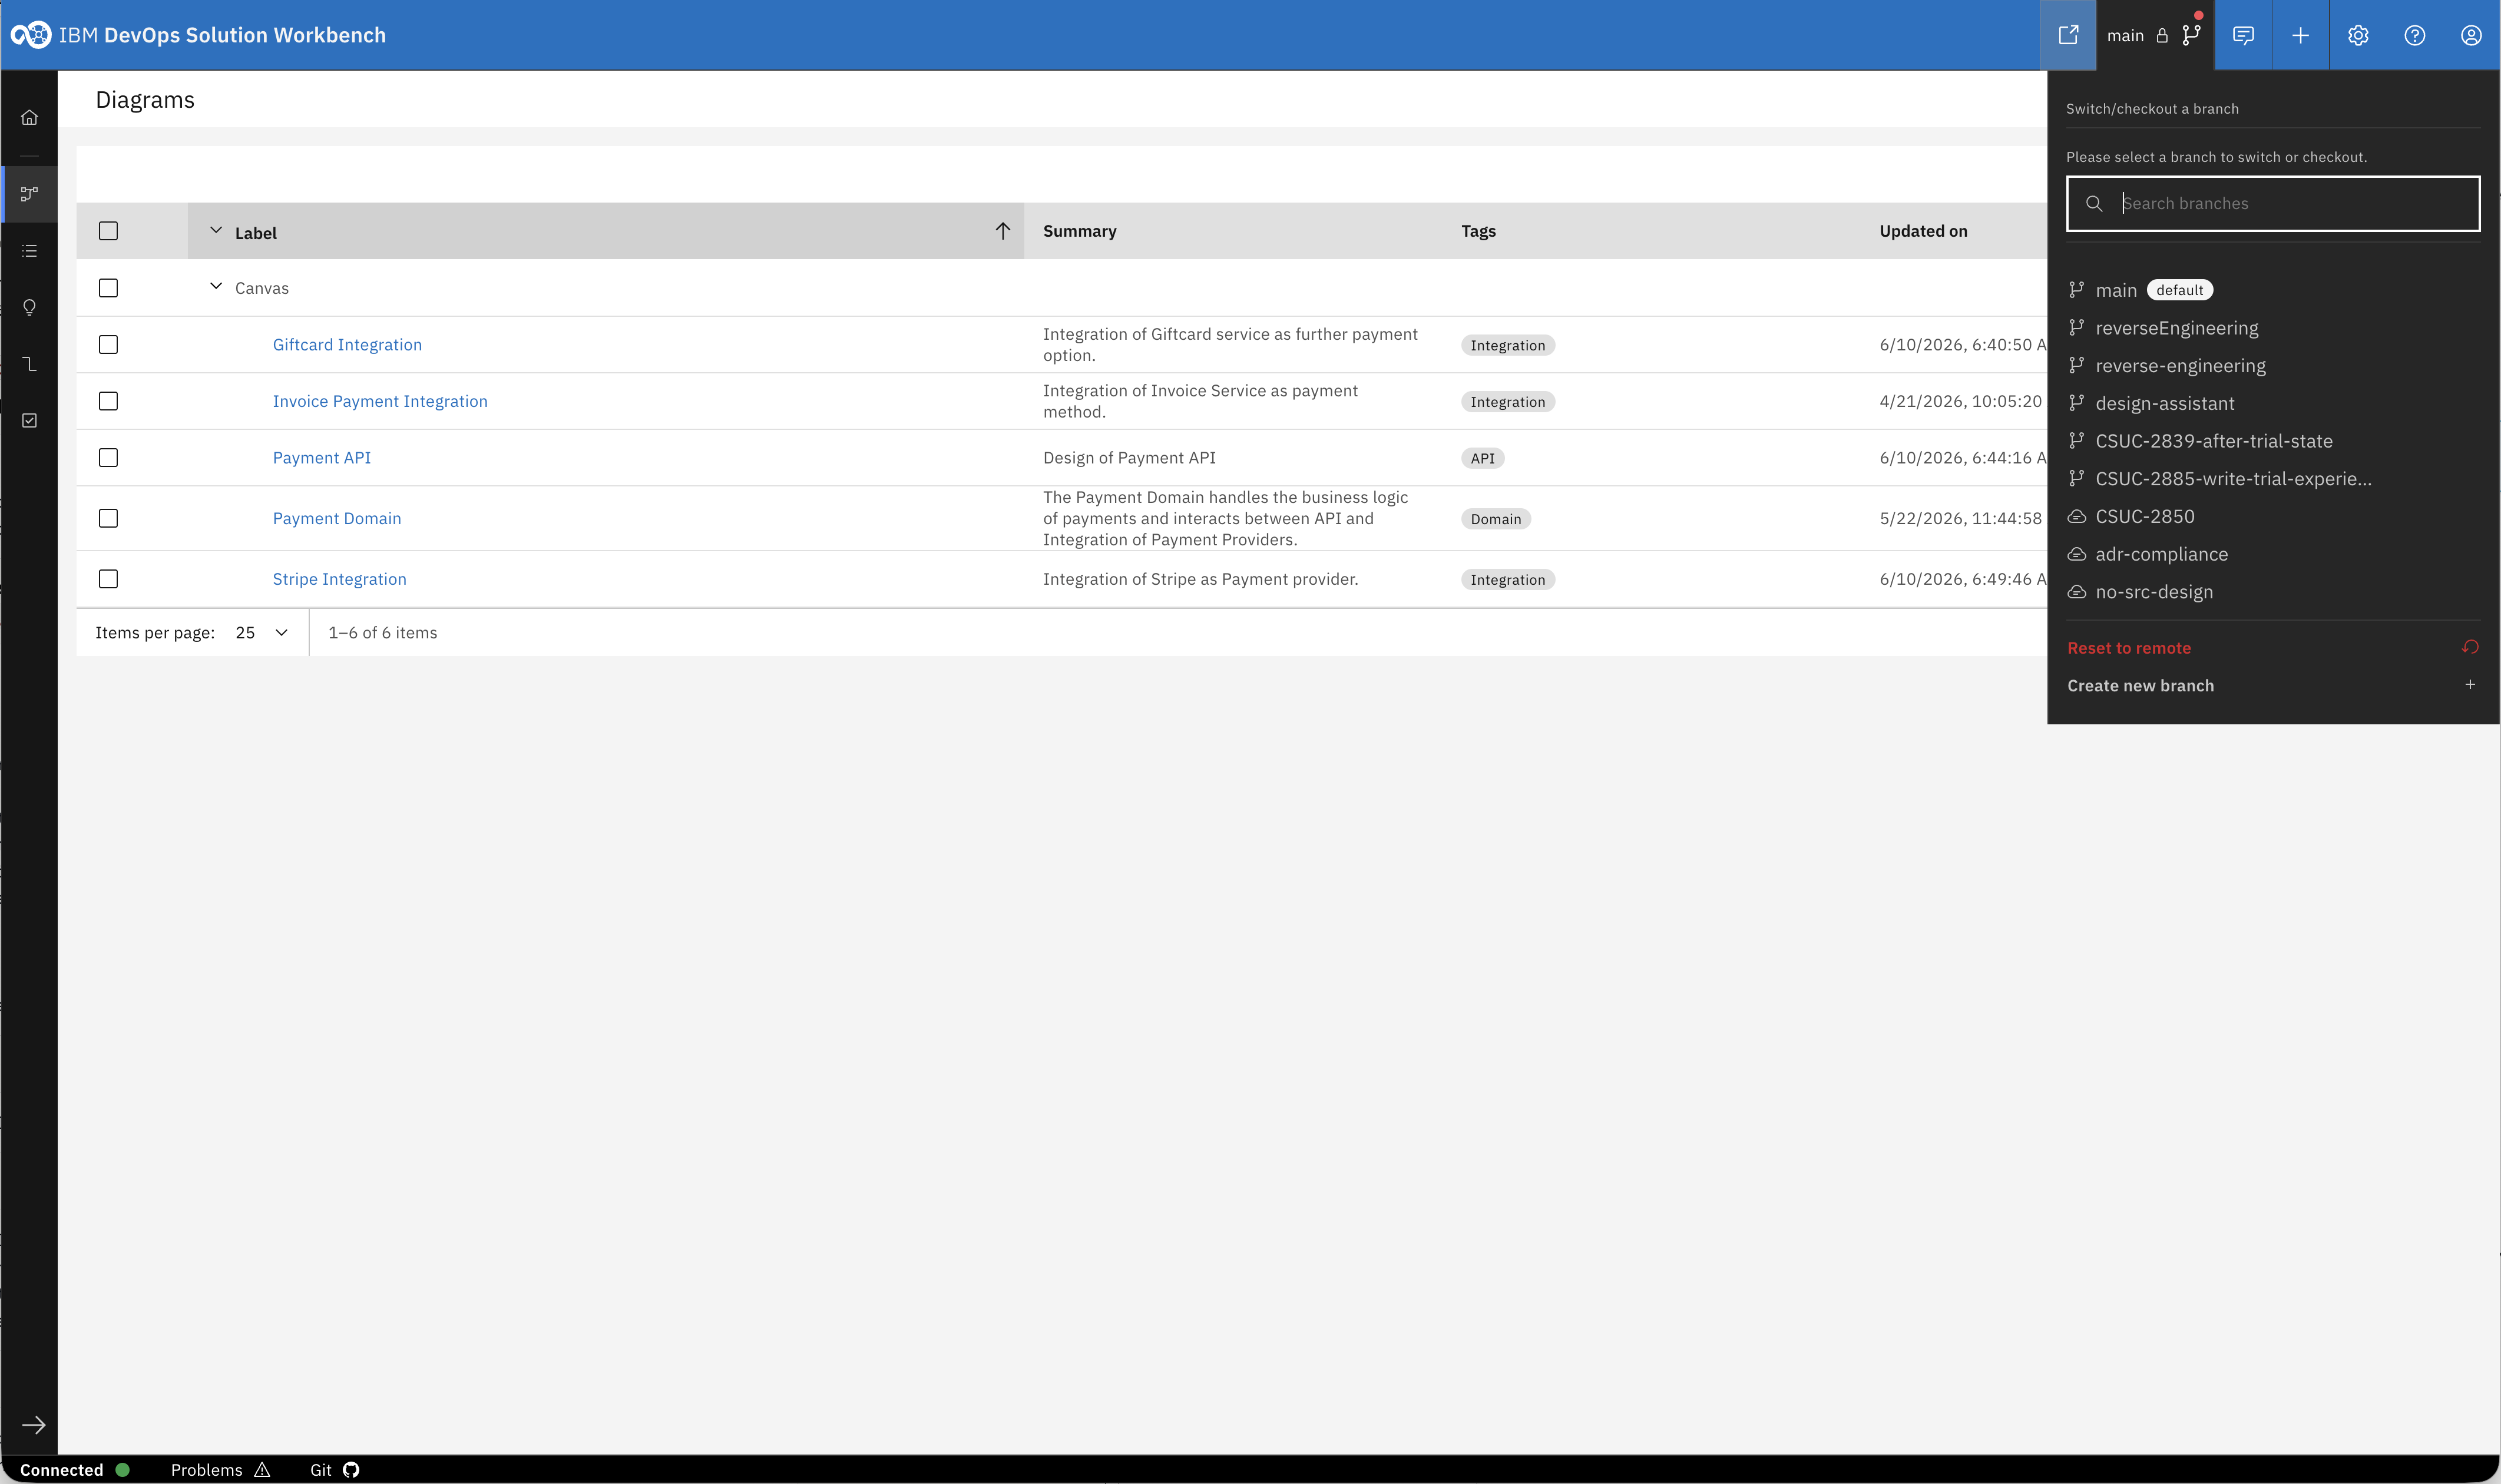
Task: Click the open-in-new-window header icon
Action: 2068,35
